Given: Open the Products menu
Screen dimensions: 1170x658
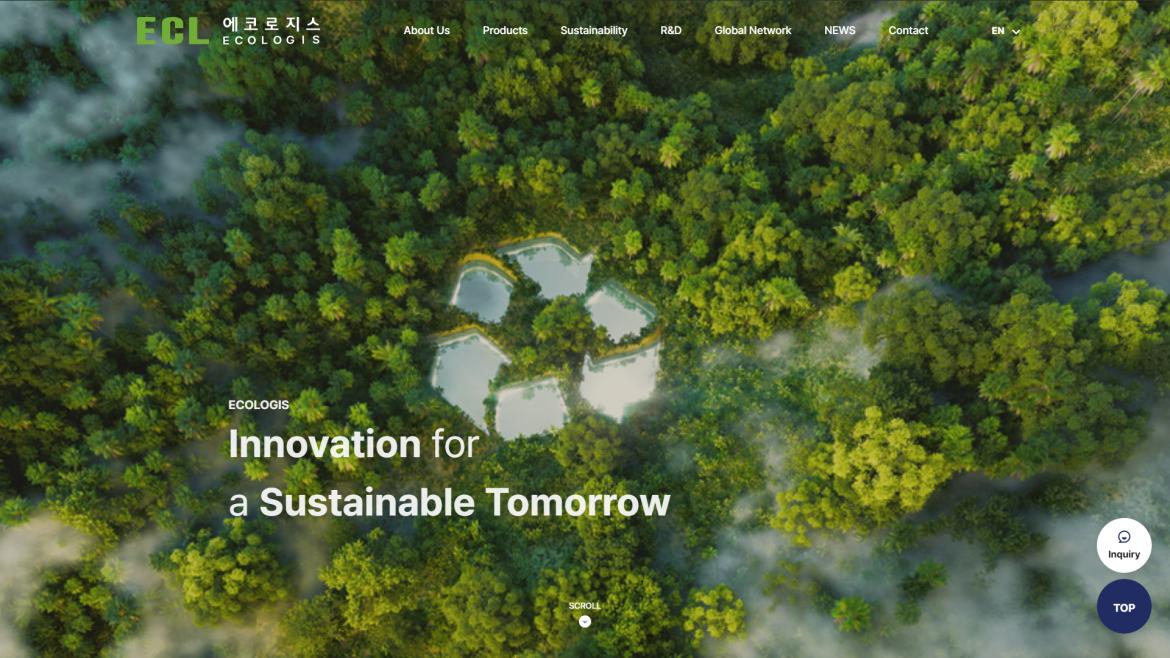Looking at the screenshot, I should 505,31.
